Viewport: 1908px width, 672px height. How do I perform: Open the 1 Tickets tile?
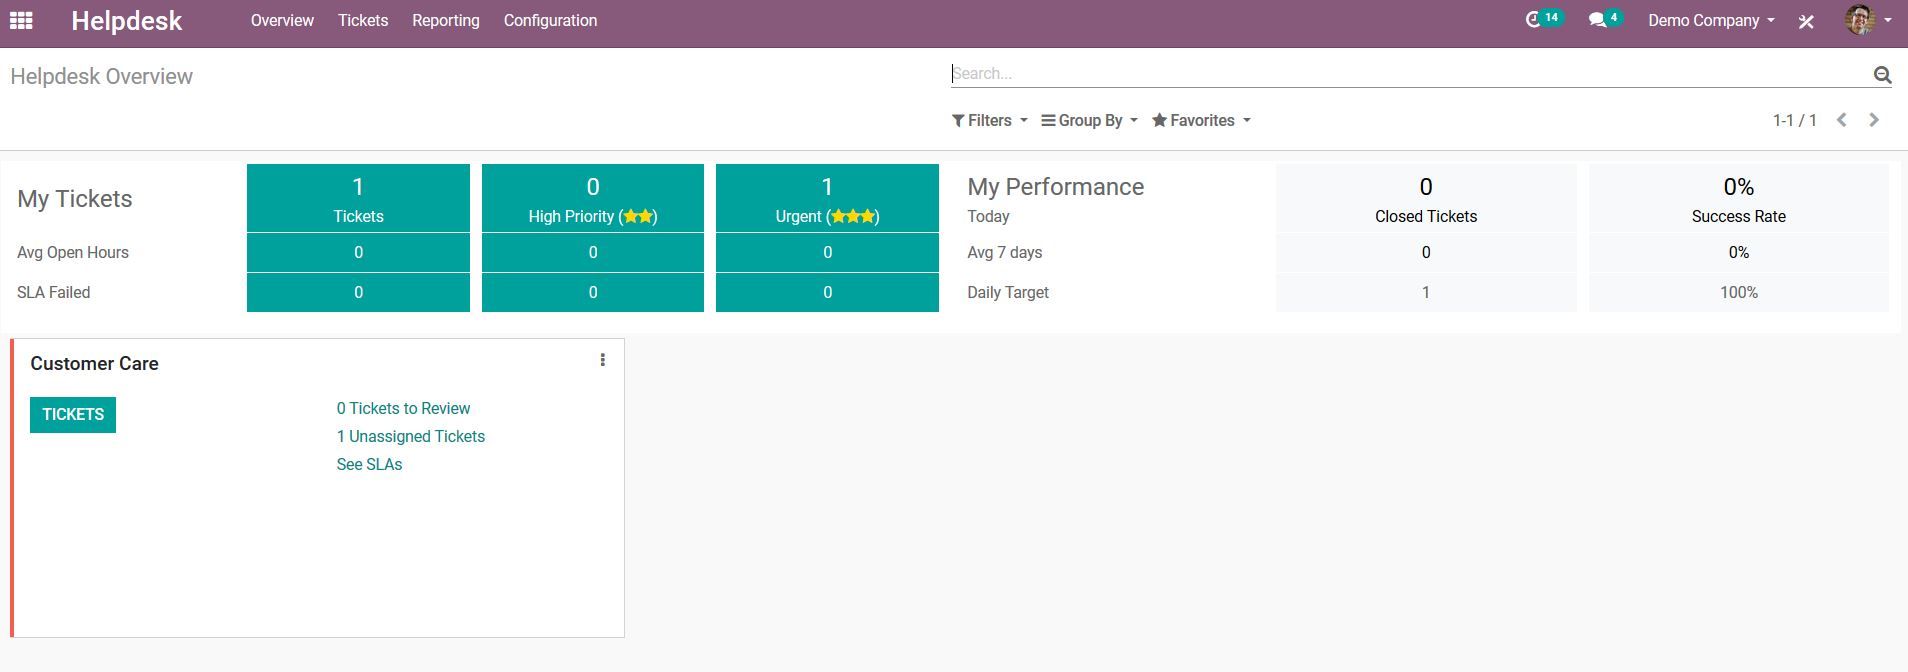[x=358, y=198]
